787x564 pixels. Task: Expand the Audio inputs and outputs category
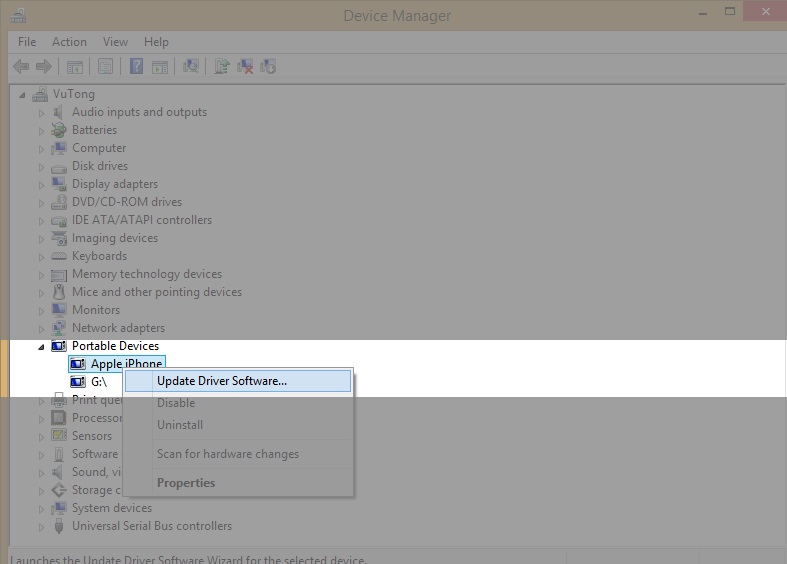tap(42, 113)
